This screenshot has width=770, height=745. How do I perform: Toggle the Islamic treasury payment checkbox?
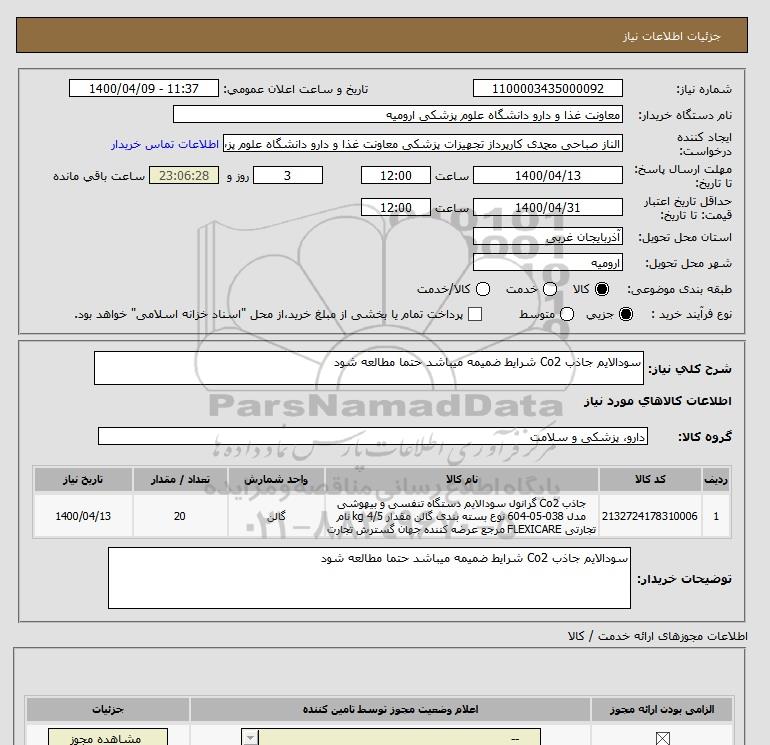coord(475,314)
